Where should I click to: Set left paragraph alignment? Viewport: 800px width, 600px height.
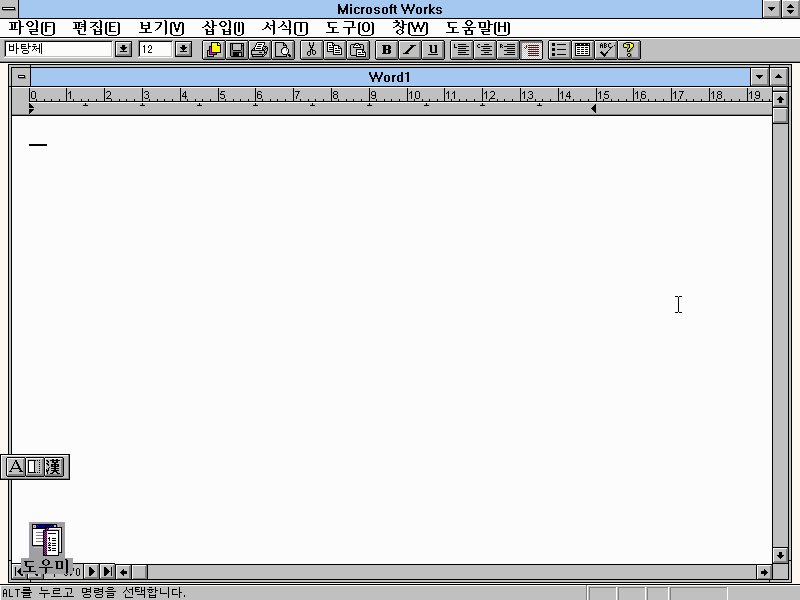coord(461,49)
